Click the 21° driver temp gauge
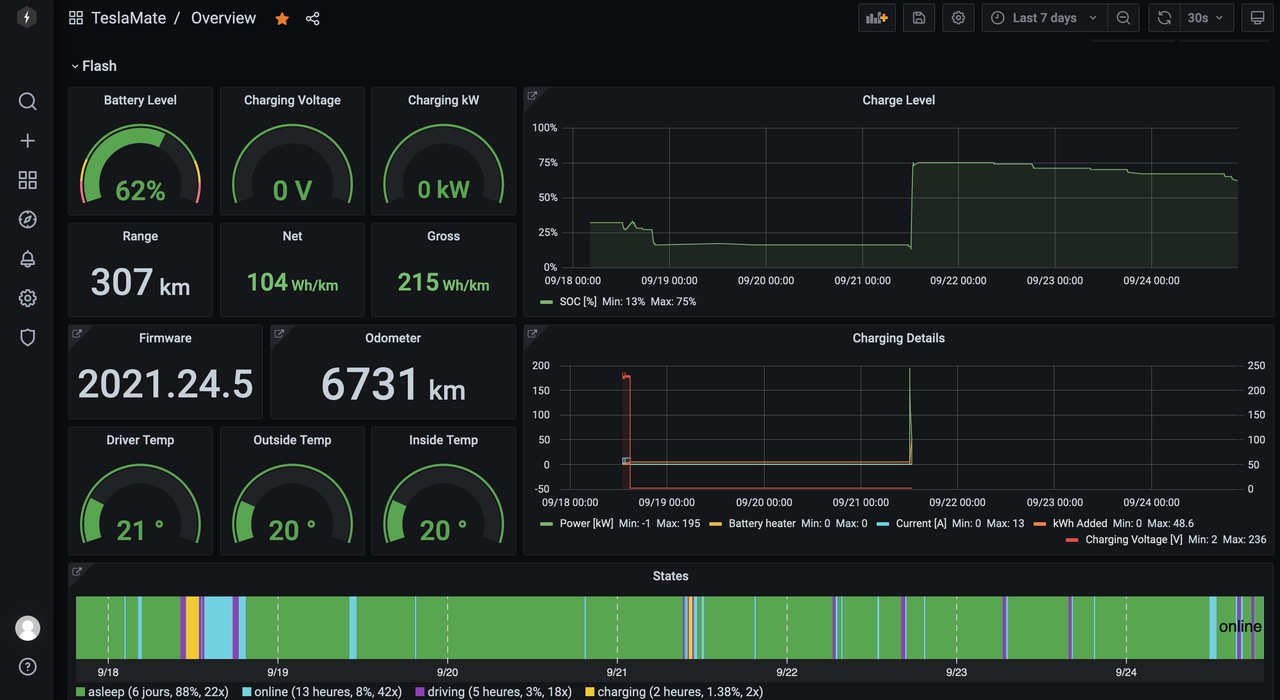This screenshot has width=1280, height=700. coord(140,505)
